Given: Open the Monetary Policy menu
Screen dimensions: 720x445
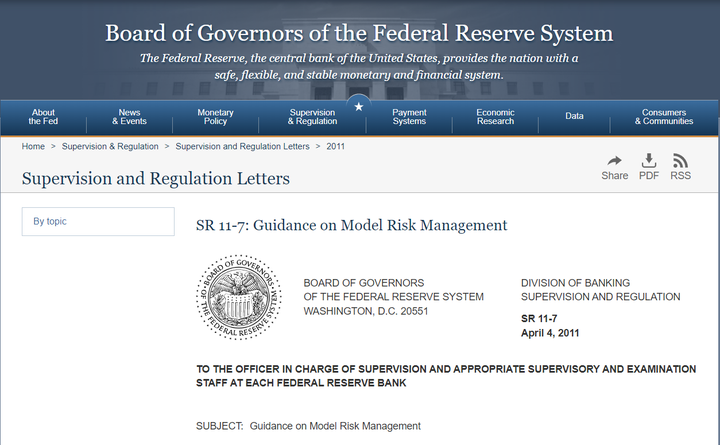Looking at the screenshot, I should coord(215,117).
